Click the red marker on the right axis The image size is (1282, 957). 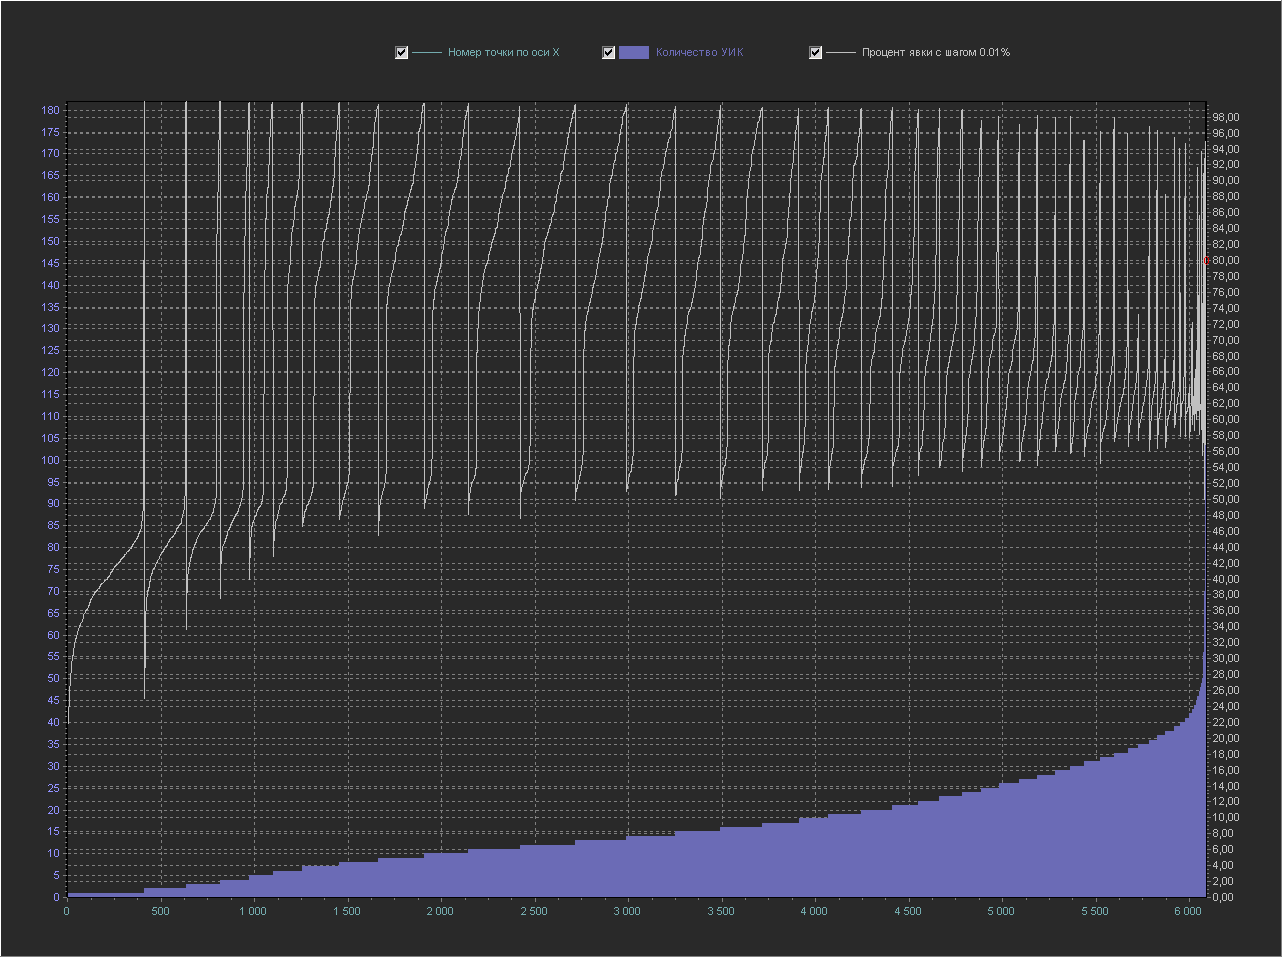[x=1206, y=261]
